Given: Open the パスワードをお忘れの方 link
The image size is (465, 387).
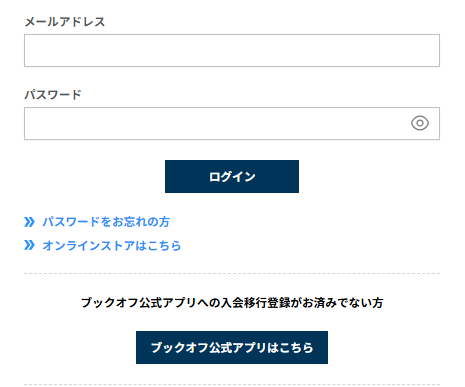Looking at the screenshot, I should coord(106,222).
